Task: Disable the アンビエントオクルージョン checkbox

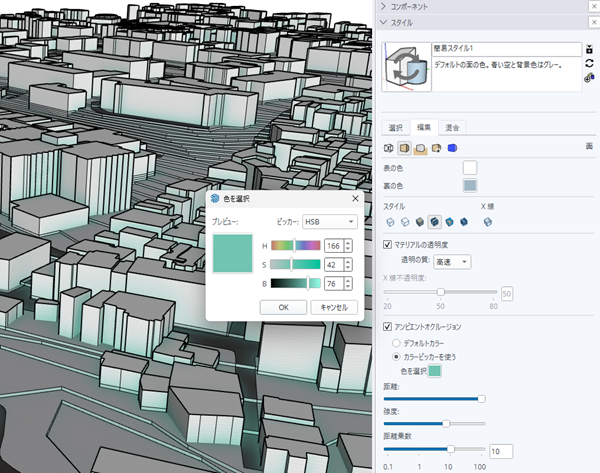Action: point(389,327)
